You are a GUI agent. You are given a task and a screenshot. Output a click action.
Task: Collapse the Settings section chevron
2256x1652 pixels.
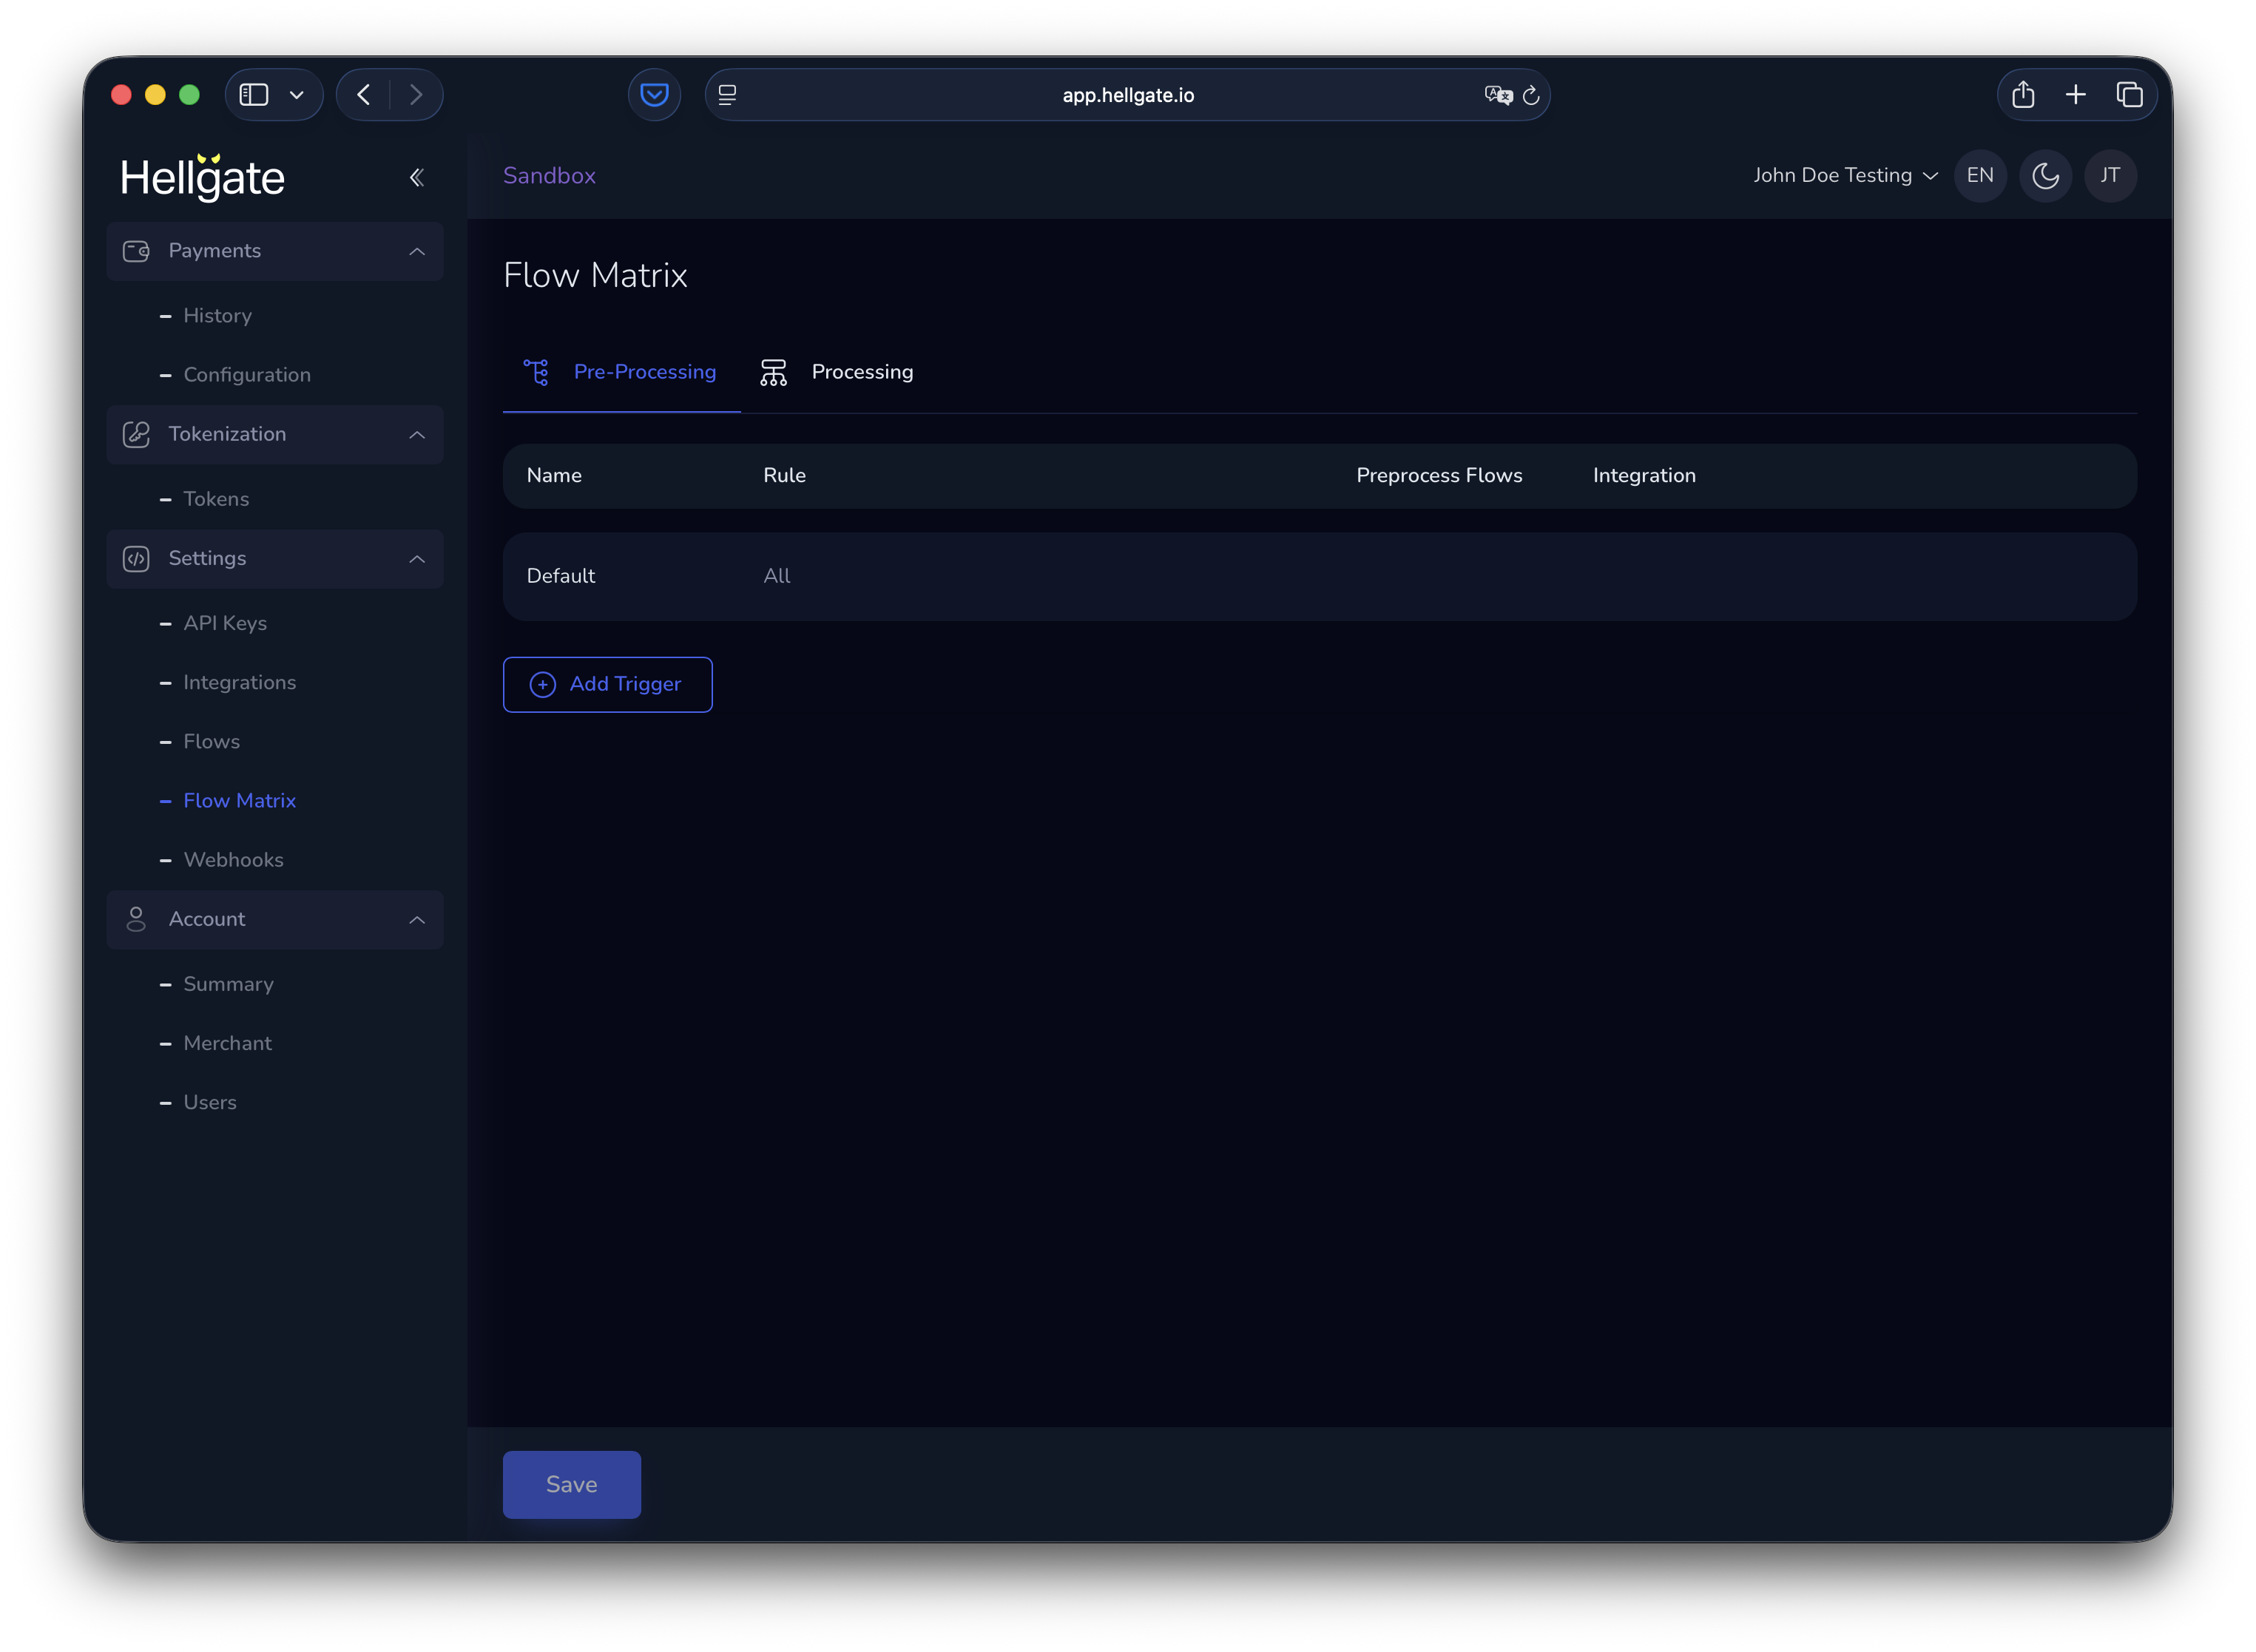pyautogui.click(x=417, y=559)
